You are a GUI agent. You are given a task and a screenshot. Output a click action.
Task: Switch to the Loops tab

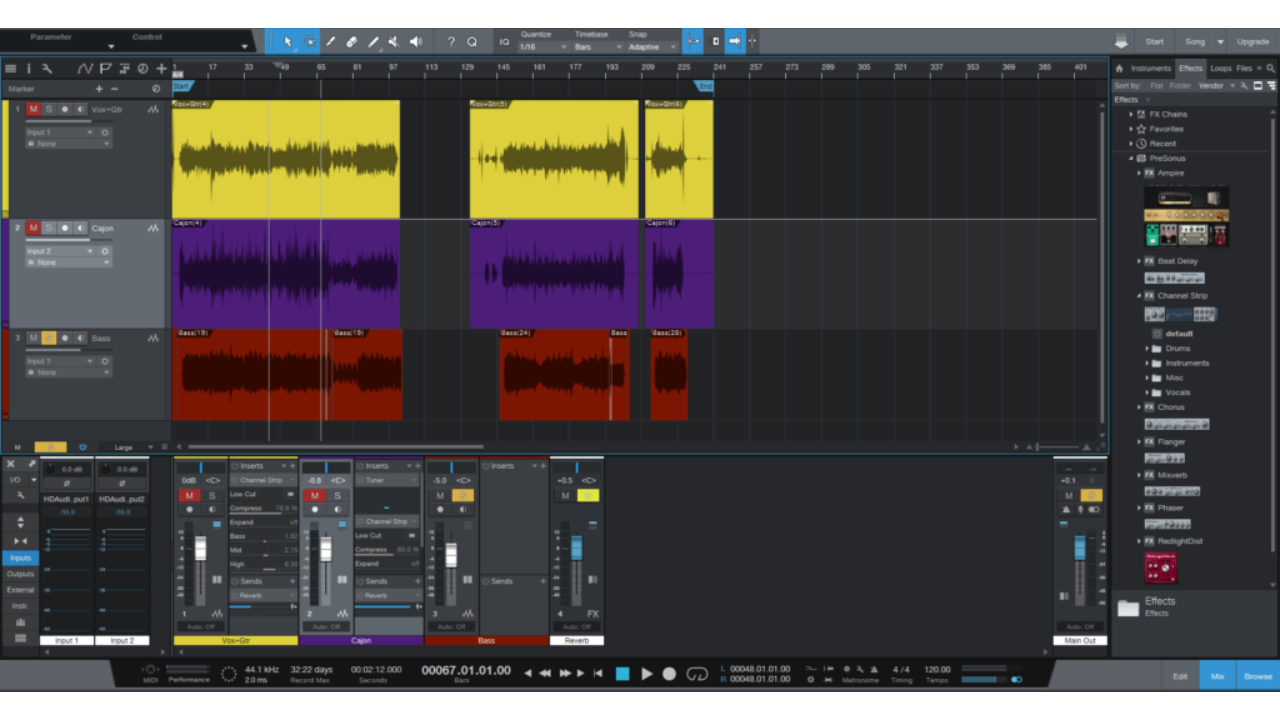pyautogui.click(x=1222, y=68)
